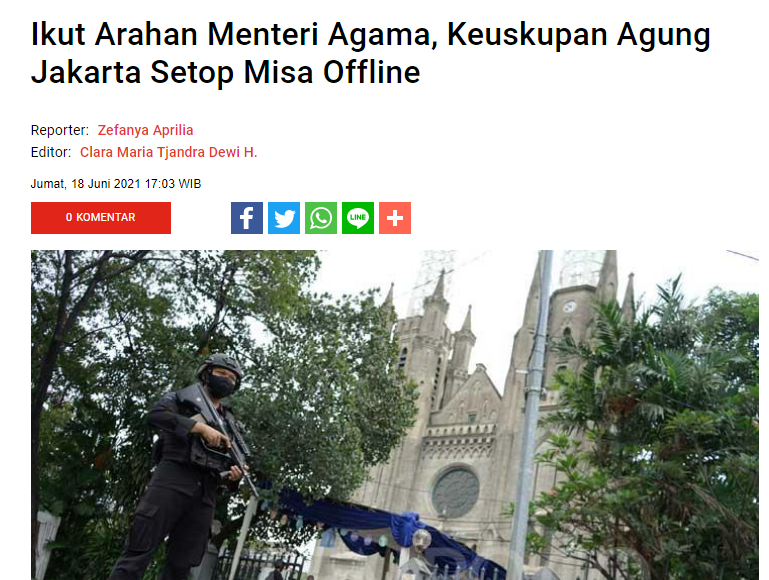
Task: Click the 'Reporter:' label text
Action: tap(60, 130)
